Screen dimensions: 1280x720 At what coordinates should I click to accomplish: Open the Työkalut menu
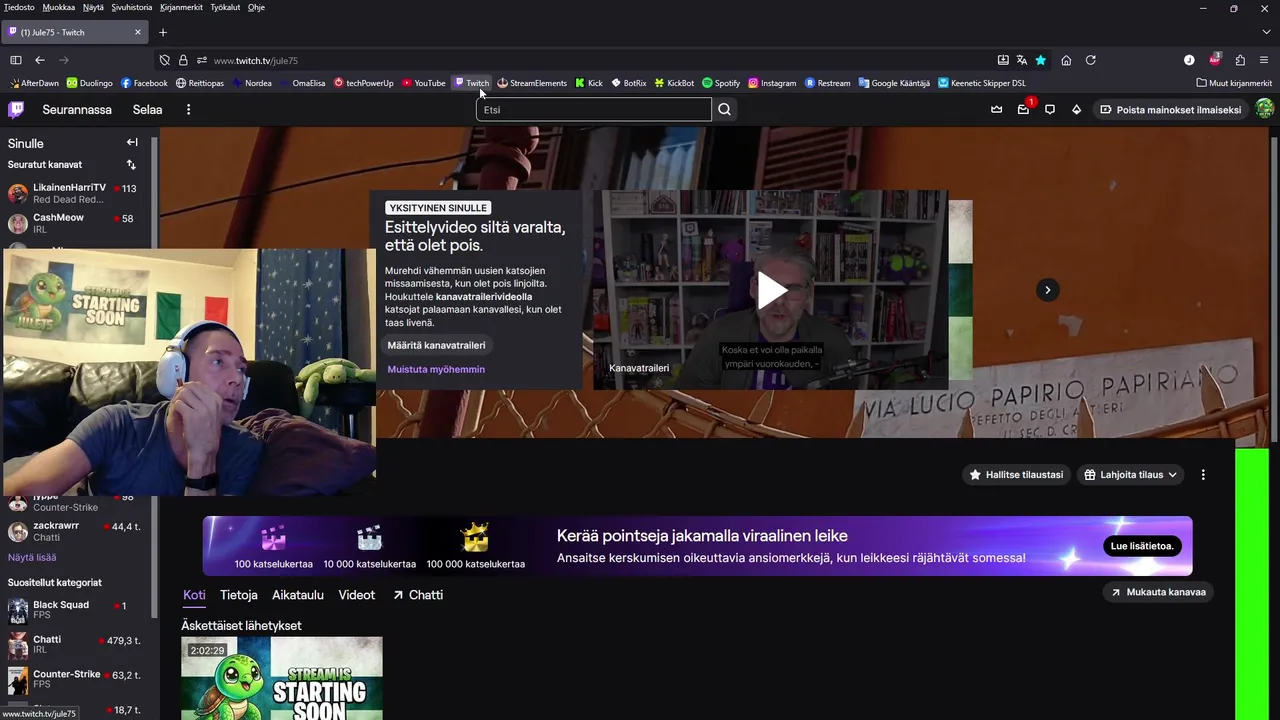tap(225, 7)
